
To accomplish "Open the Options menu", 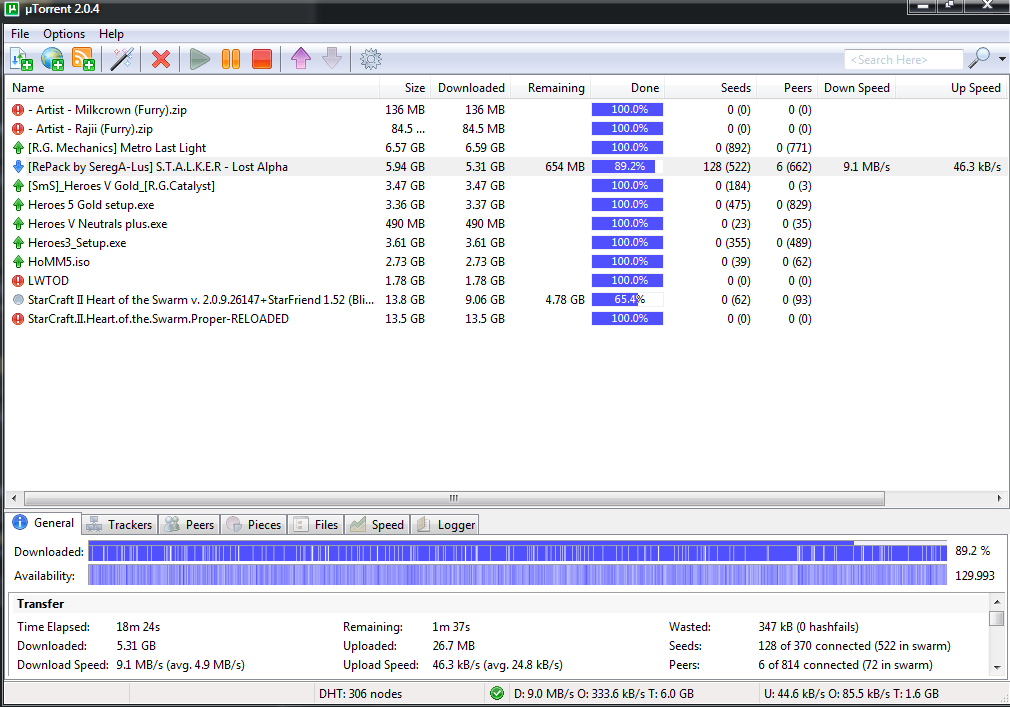I will 64,33.
